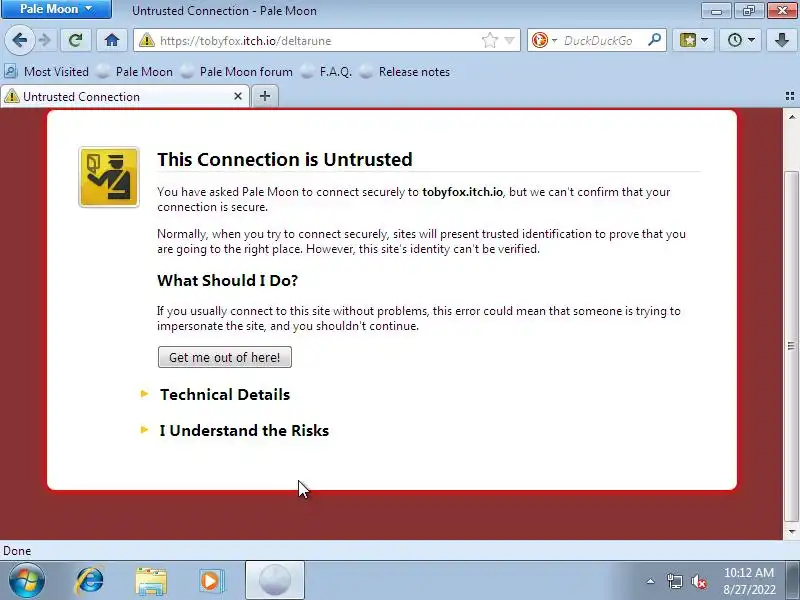Reload the current page
Screen dimensions: 800x600
click(x=76, y=40)
